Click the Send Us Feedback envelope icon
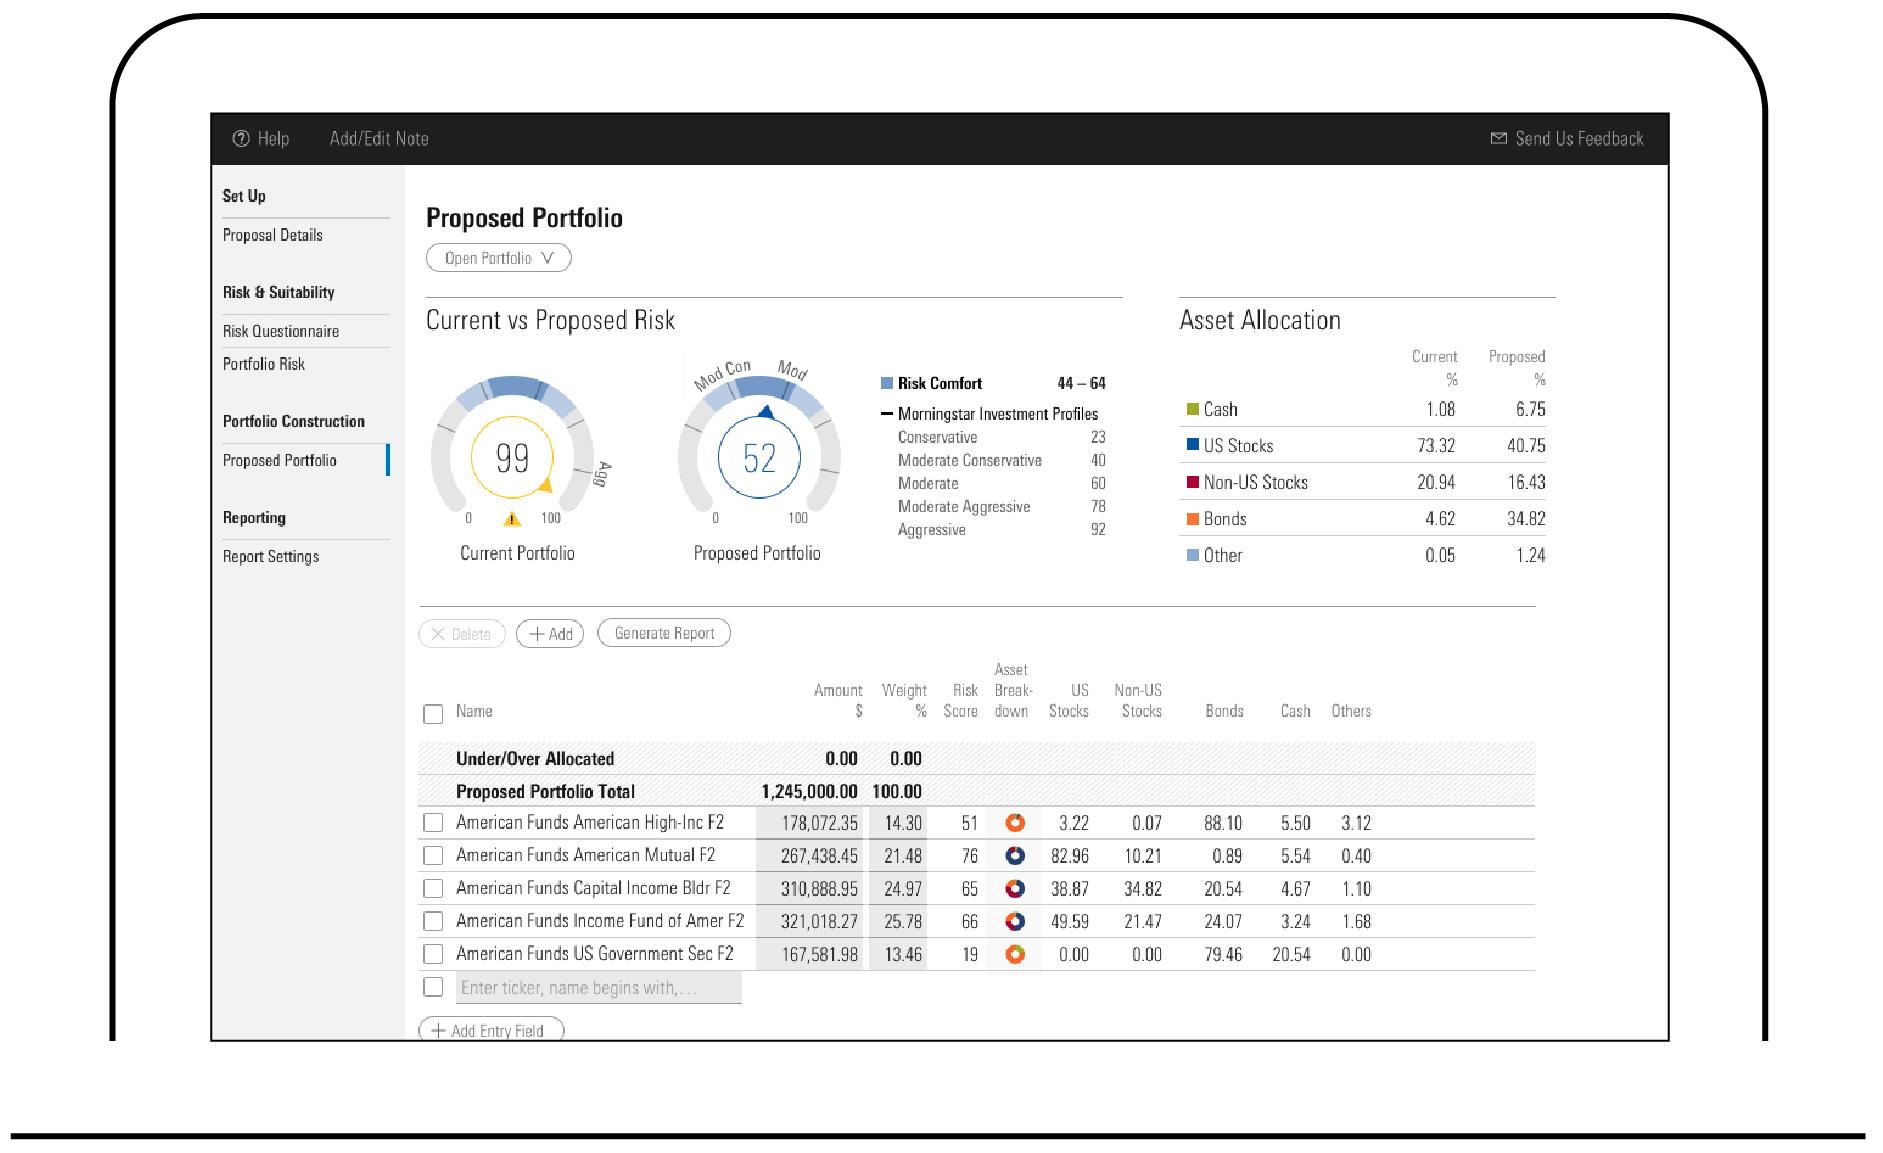1883x1153 pixels. [1498, 139]
